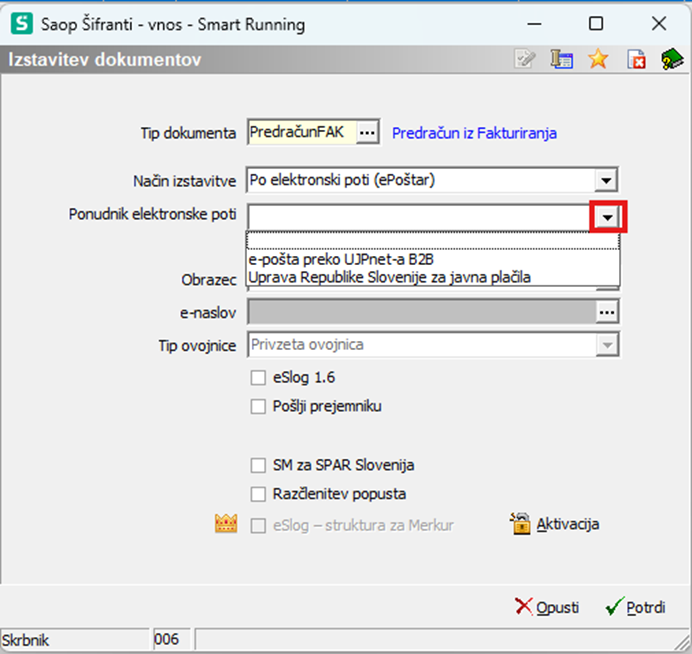This screenshot has width=692, height=654.
Task: Click the Predračun iz Fakturiranja link text
Action: pyautogui.click(x=474, y=133)
